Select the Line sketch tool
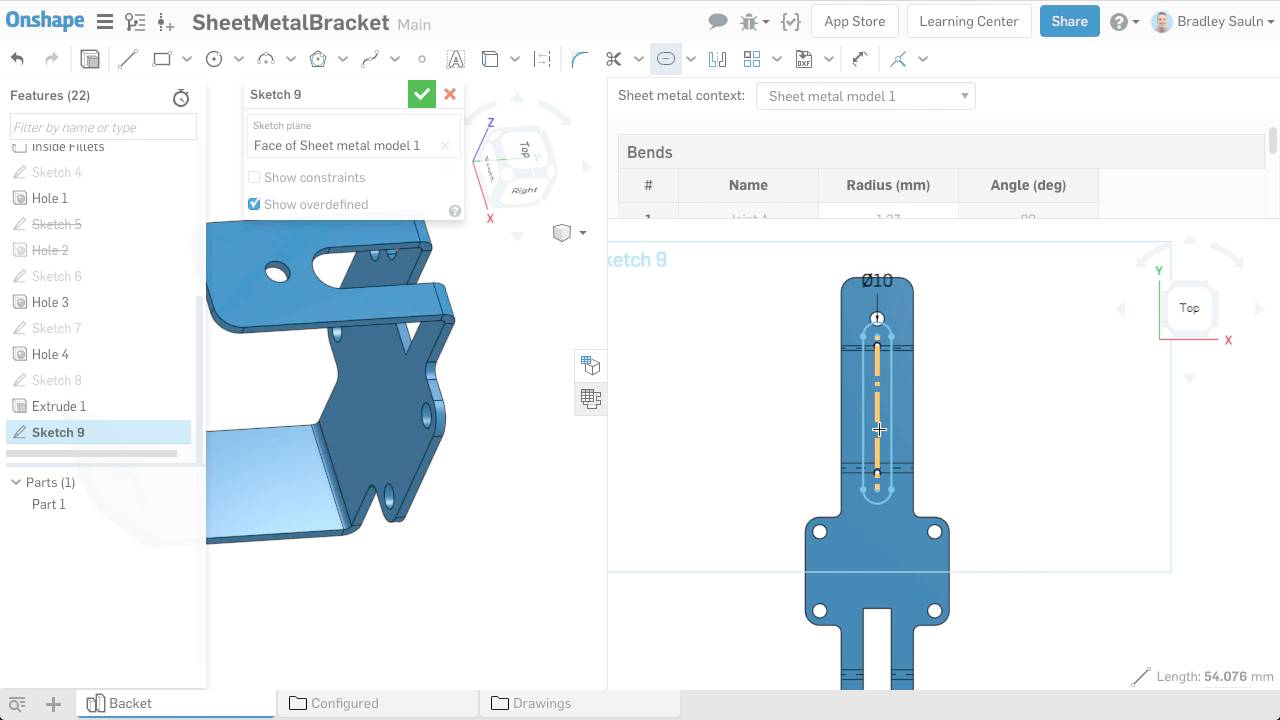This screenshot has width=1280, height=720. point(127,59)
